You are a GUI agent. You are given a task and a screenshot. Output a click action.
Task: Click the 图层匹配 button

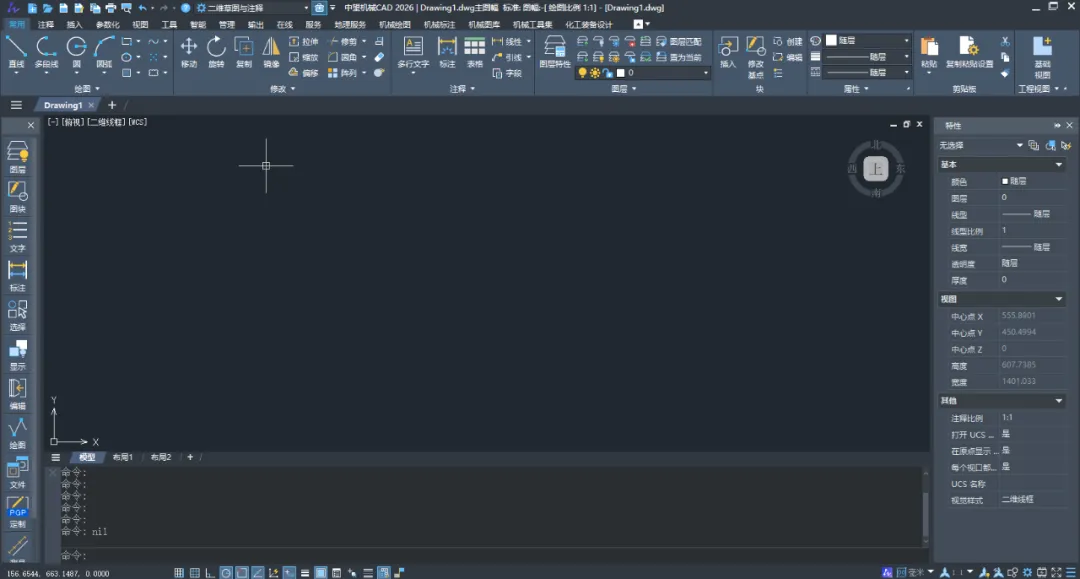679,41
